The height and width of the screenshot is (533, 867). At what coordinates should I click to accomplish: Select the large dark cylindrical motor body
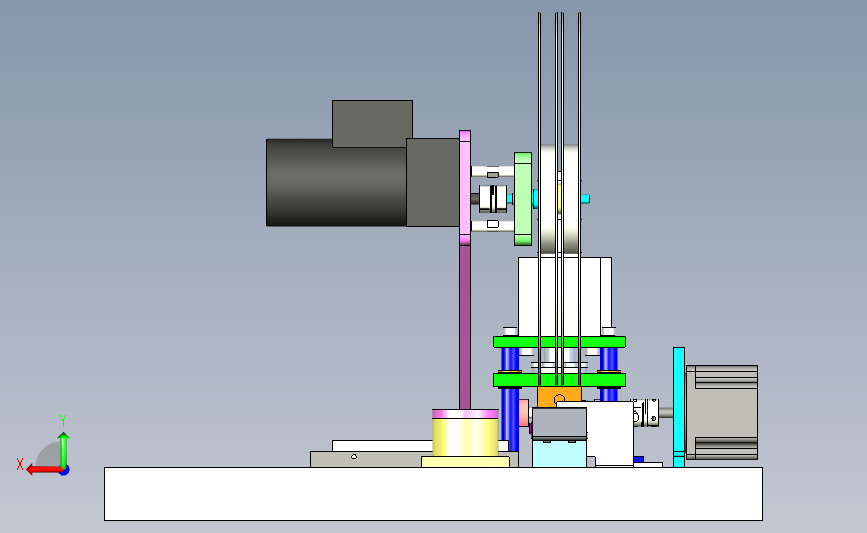tap(336, 182)
